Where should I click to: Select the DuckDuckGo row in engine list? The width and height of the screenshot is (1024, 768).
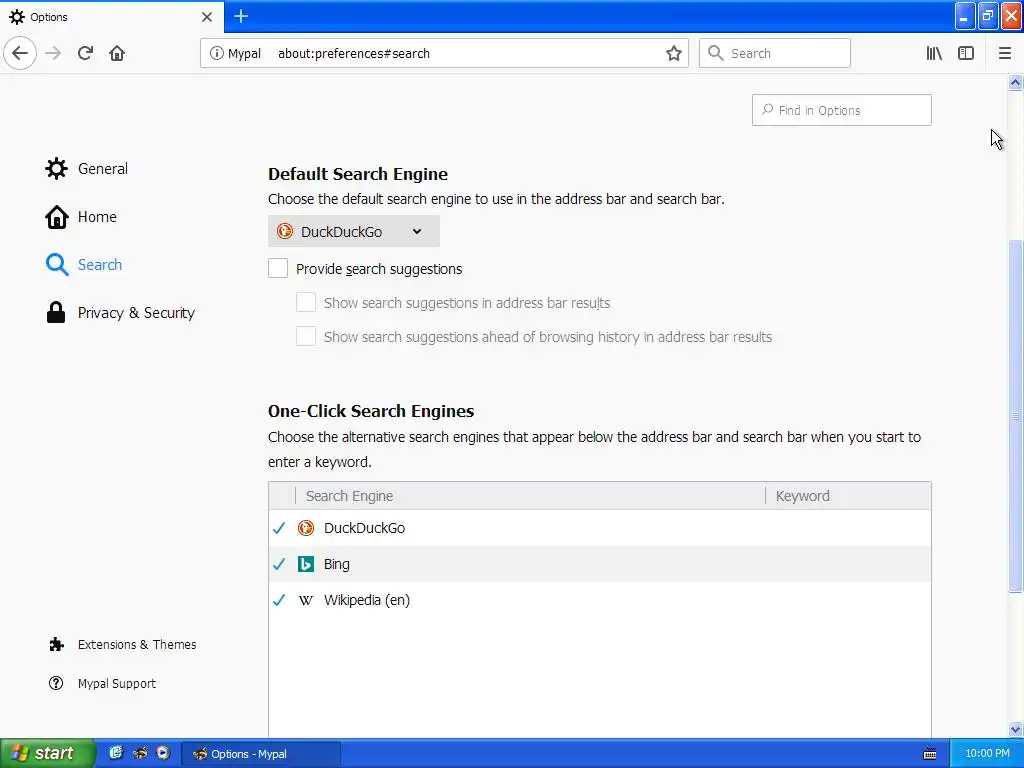(600, 528)
